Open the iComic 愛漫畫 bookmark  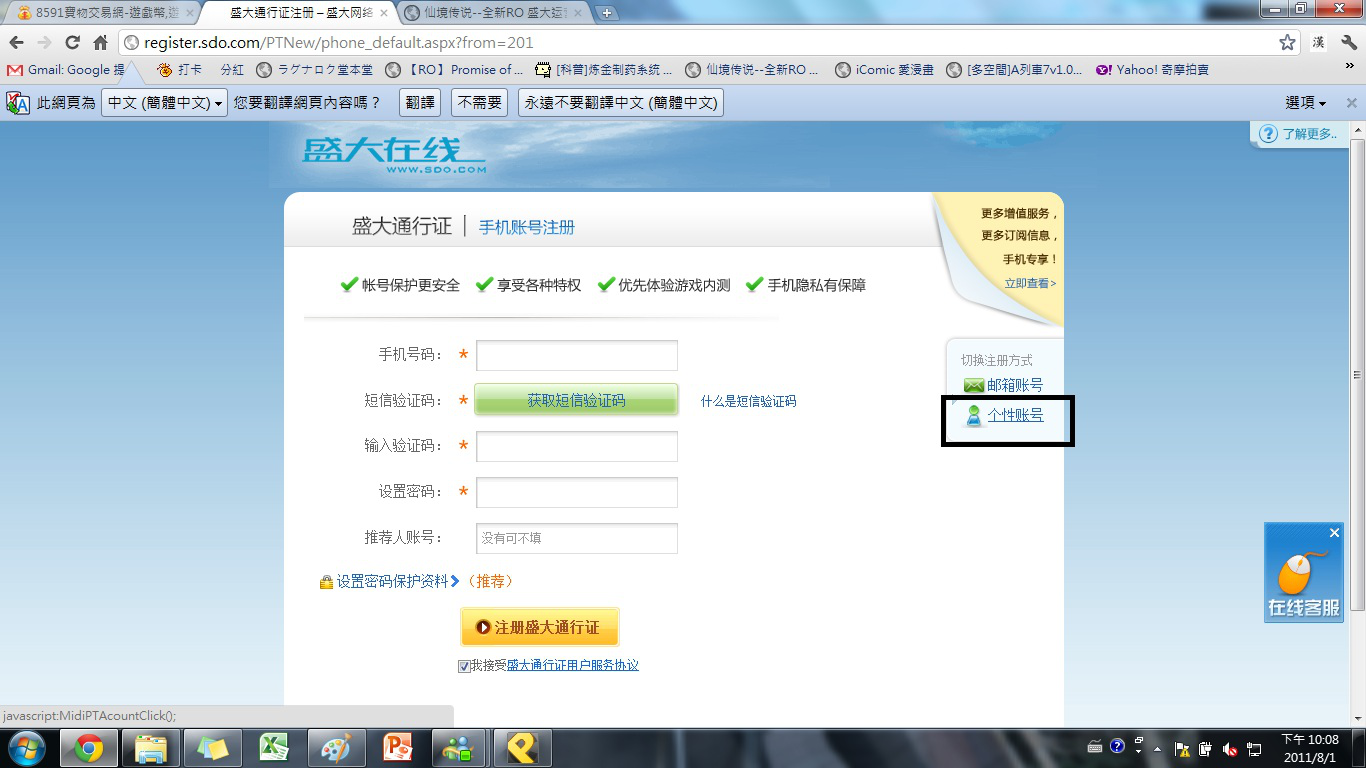click(x=884, y=70)
